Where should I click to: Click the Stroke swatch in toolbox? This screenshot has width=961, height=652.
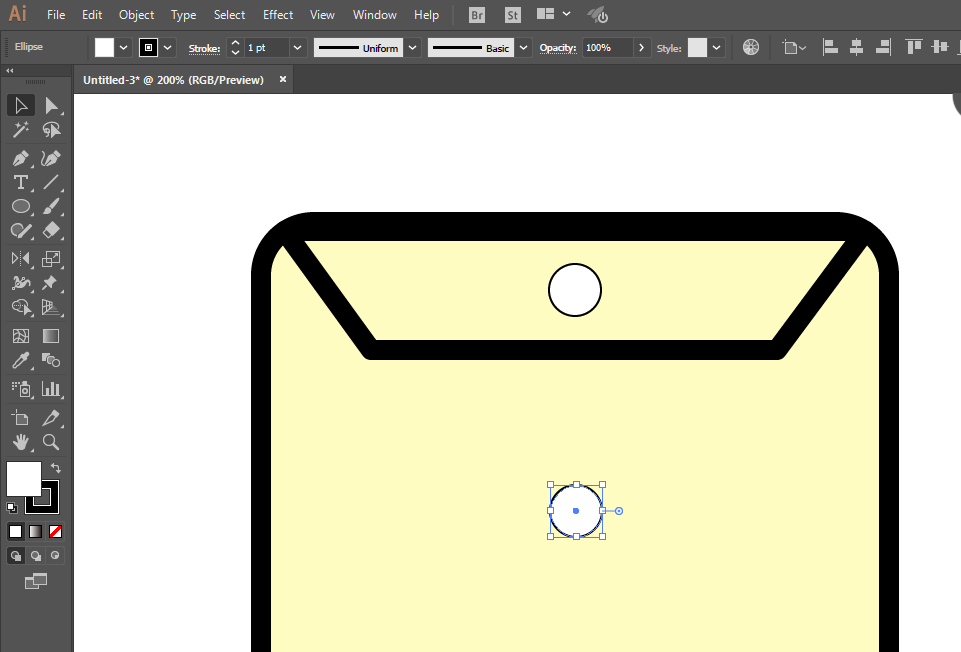click(50, 504)
